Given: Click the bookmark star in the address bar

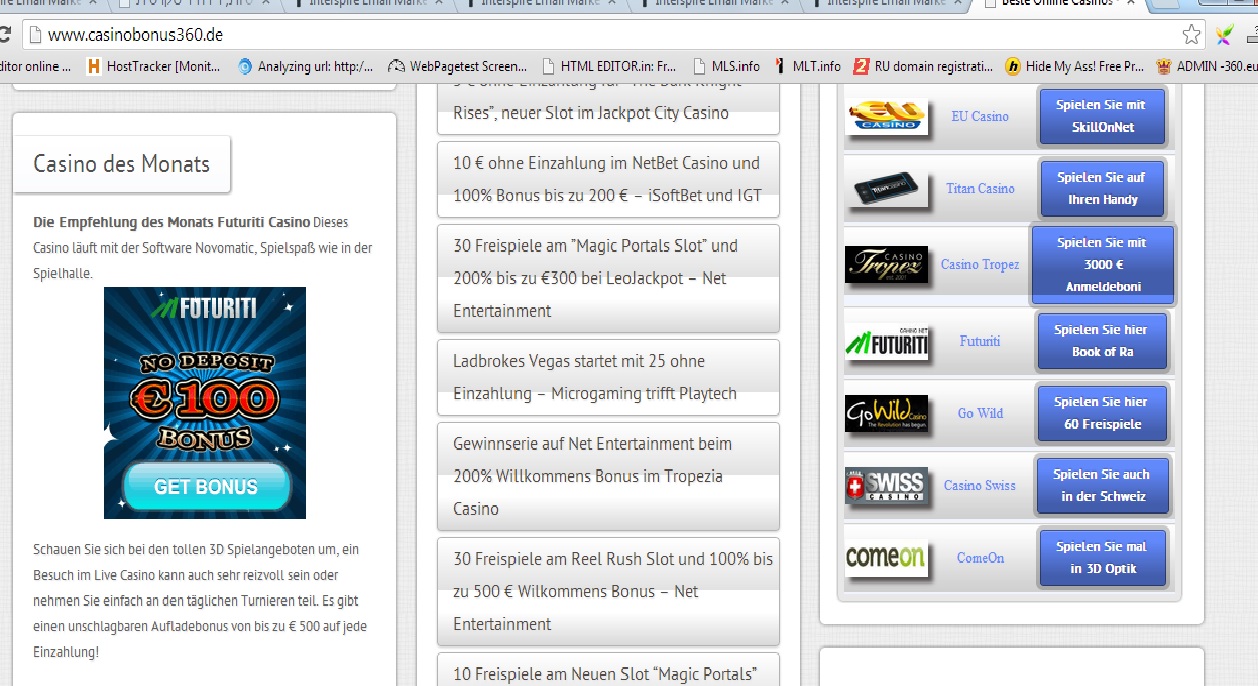Looking at the screenshot, I should [x=1191, y=35].
